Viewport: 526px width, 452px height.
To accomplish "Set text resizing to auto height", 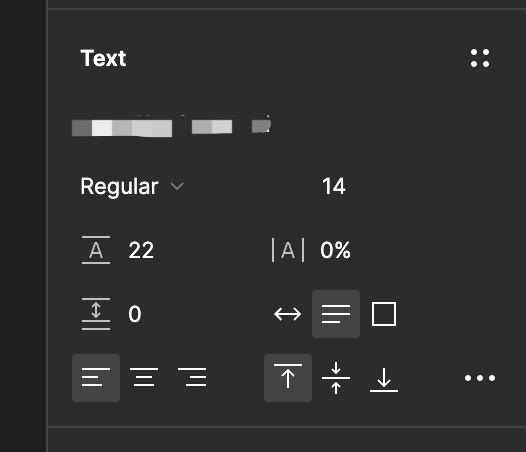I will tap(336, 314).
